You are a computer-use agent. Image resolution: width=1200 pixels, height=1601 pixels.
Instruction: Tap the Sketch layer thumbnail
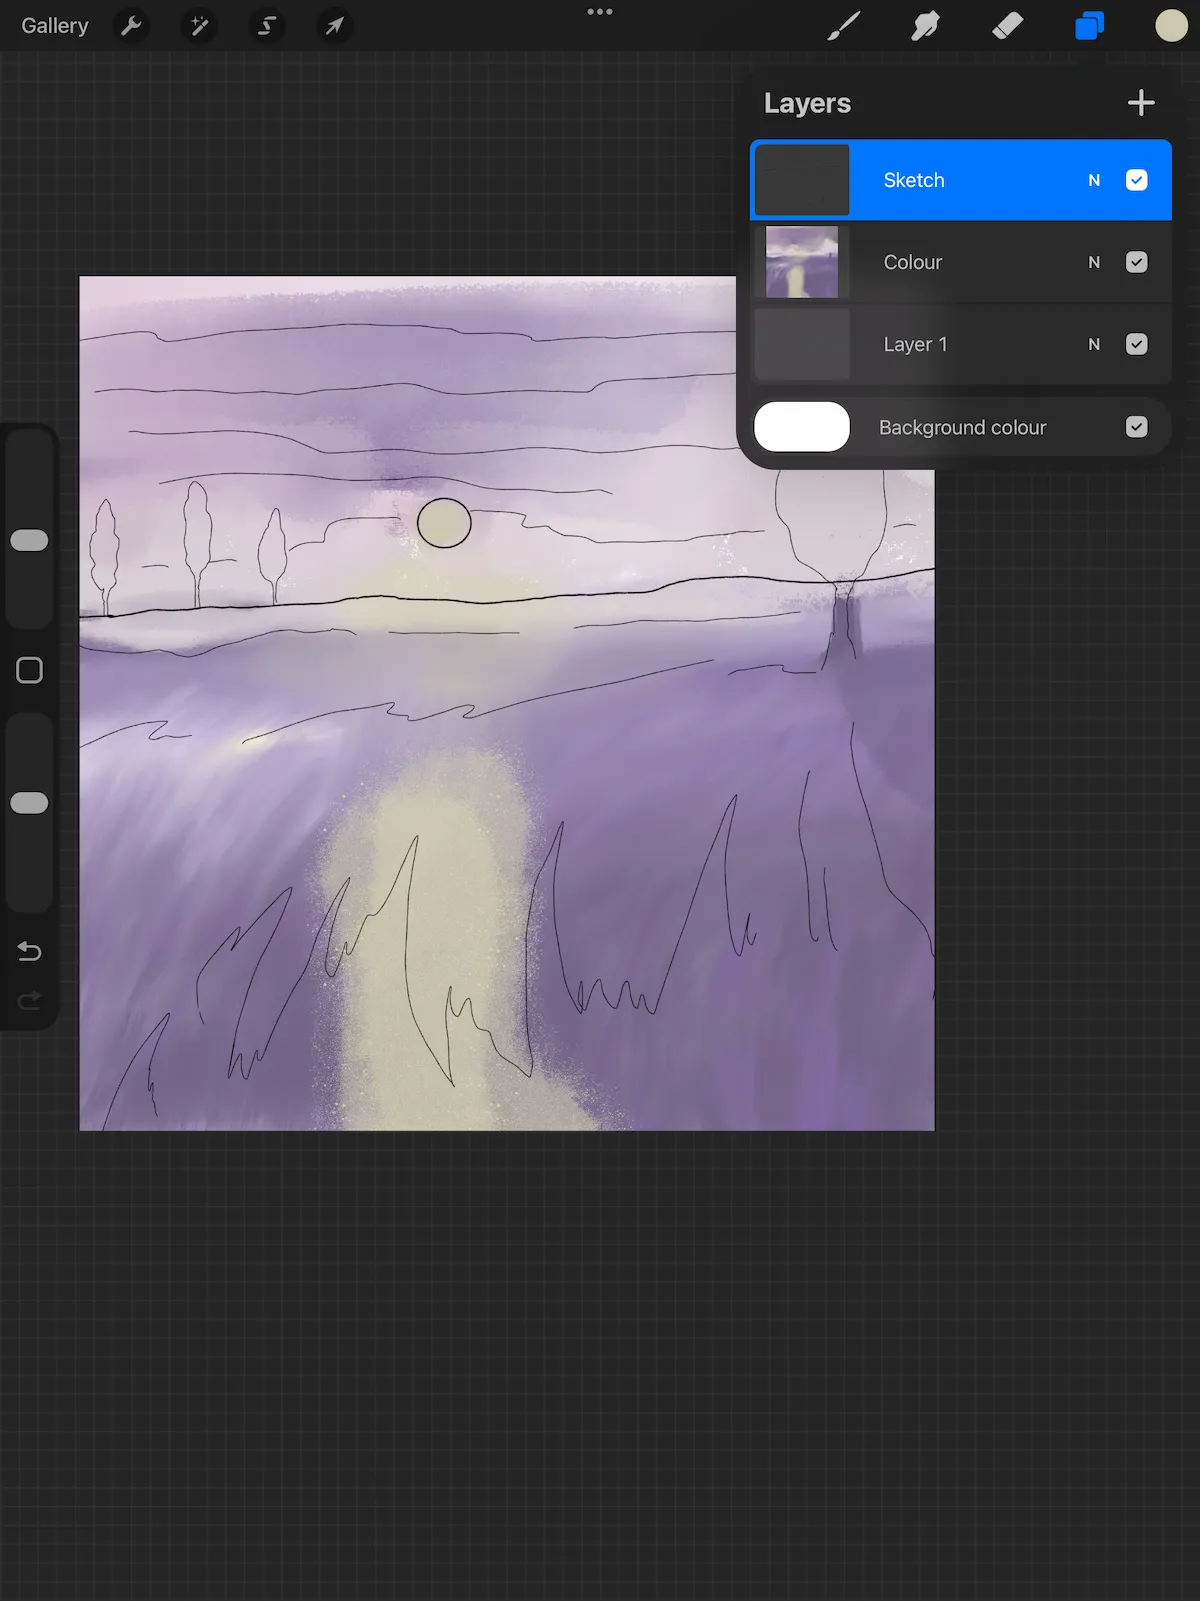pyautogui.click(x=802, y=180)
